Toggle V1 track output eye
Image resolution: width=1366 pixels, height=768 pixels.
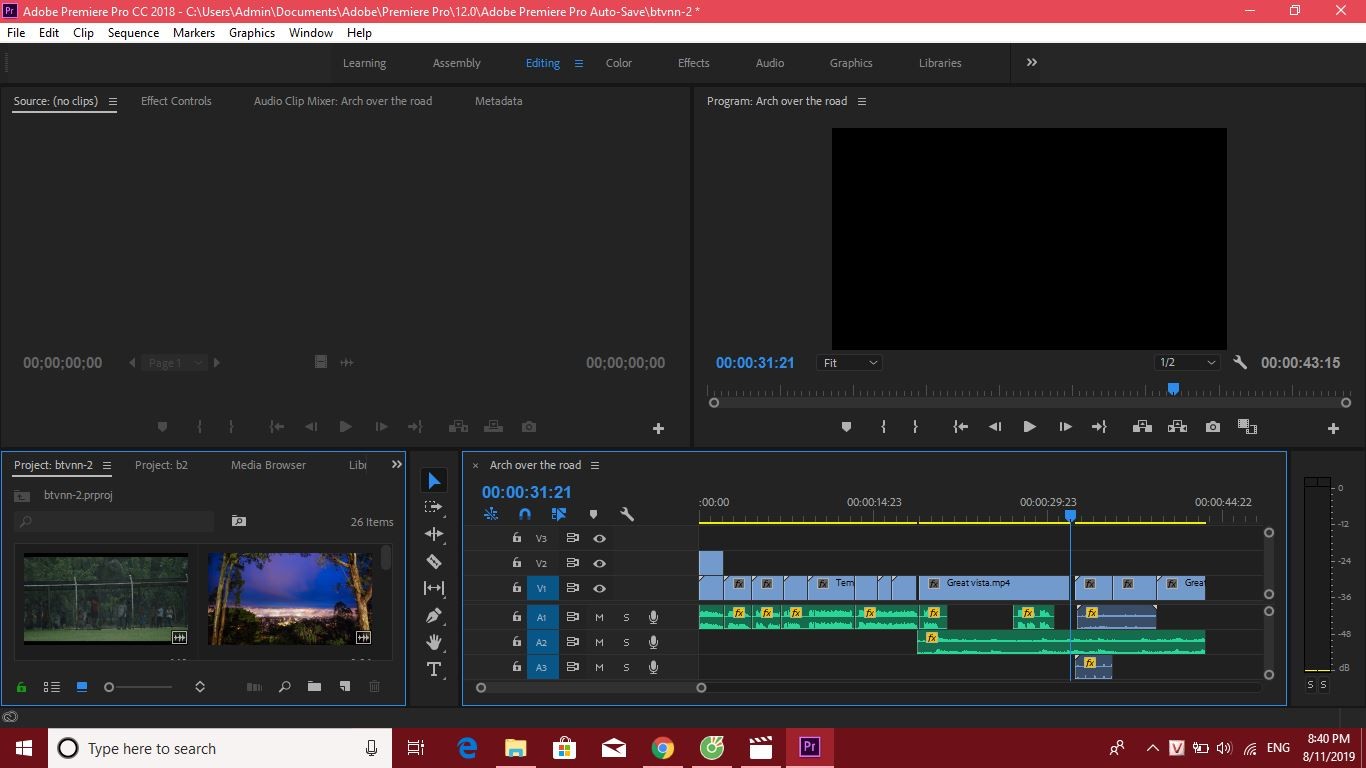pos(599,588)
